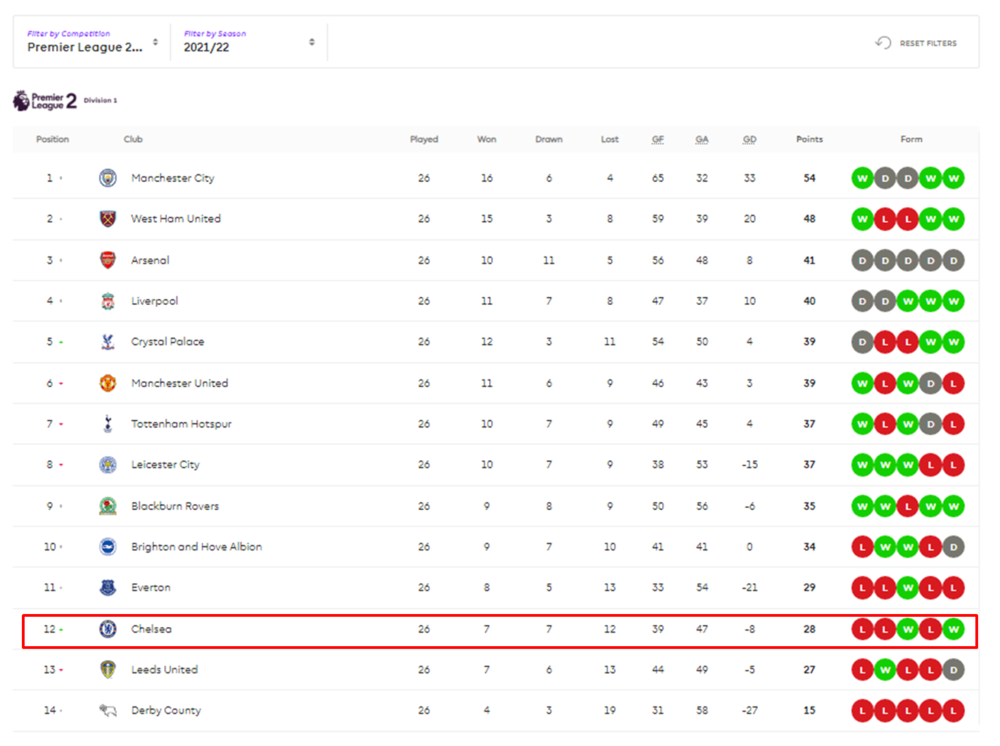Click the Liverpool club crest
Screen dimensions: 1000x746
(108, 301)
